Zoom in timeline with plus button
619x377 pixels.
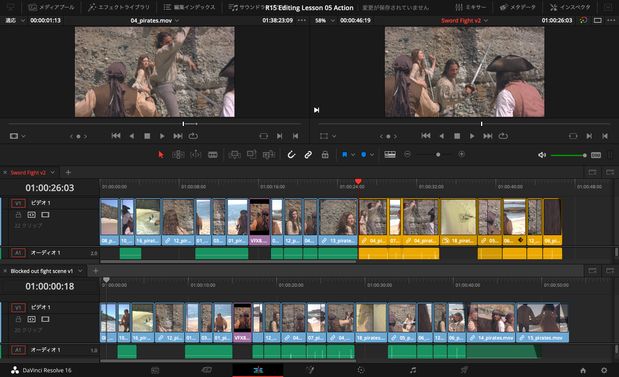[x=461, y=154]
